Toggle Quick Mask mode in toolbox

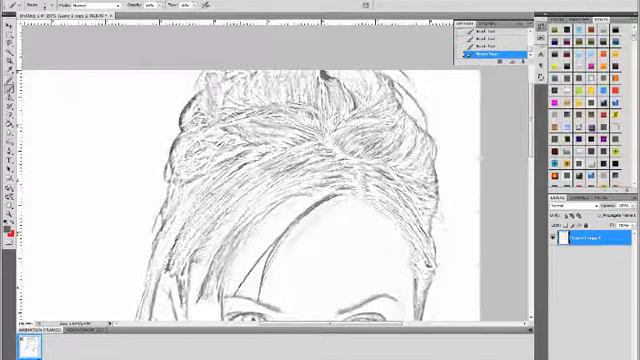tap(9, 242)
